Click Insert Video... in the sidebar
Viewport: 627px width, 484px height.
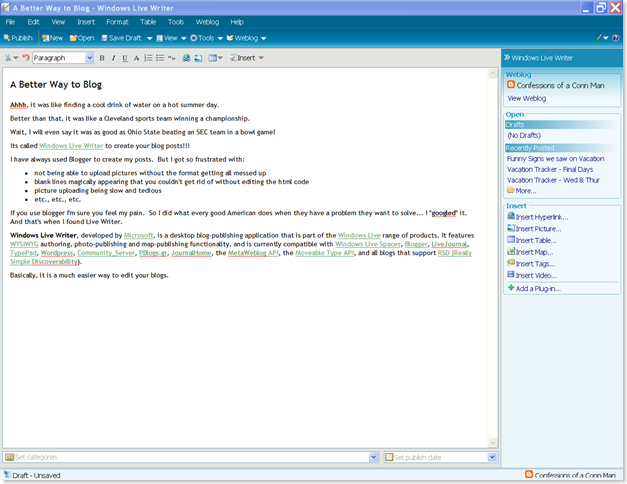point(532,275)
